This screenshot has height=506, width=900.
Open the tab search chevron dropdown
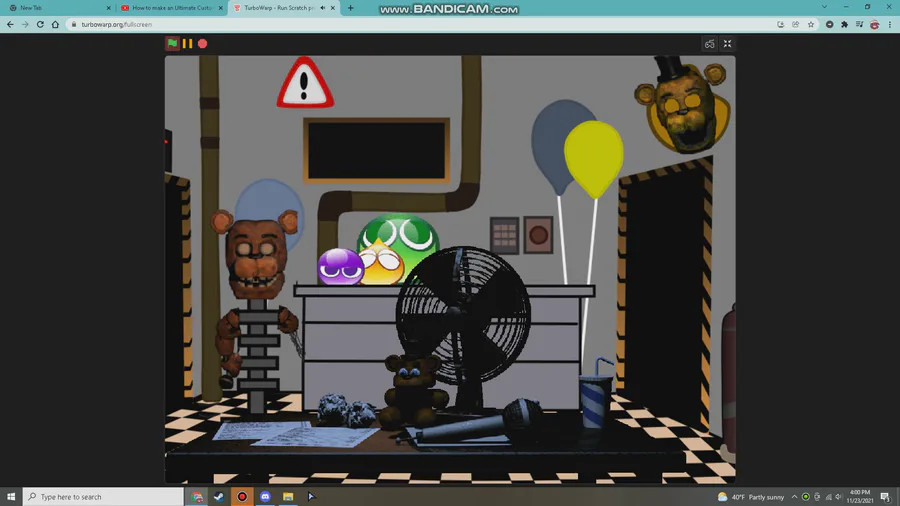pos(824,7)
